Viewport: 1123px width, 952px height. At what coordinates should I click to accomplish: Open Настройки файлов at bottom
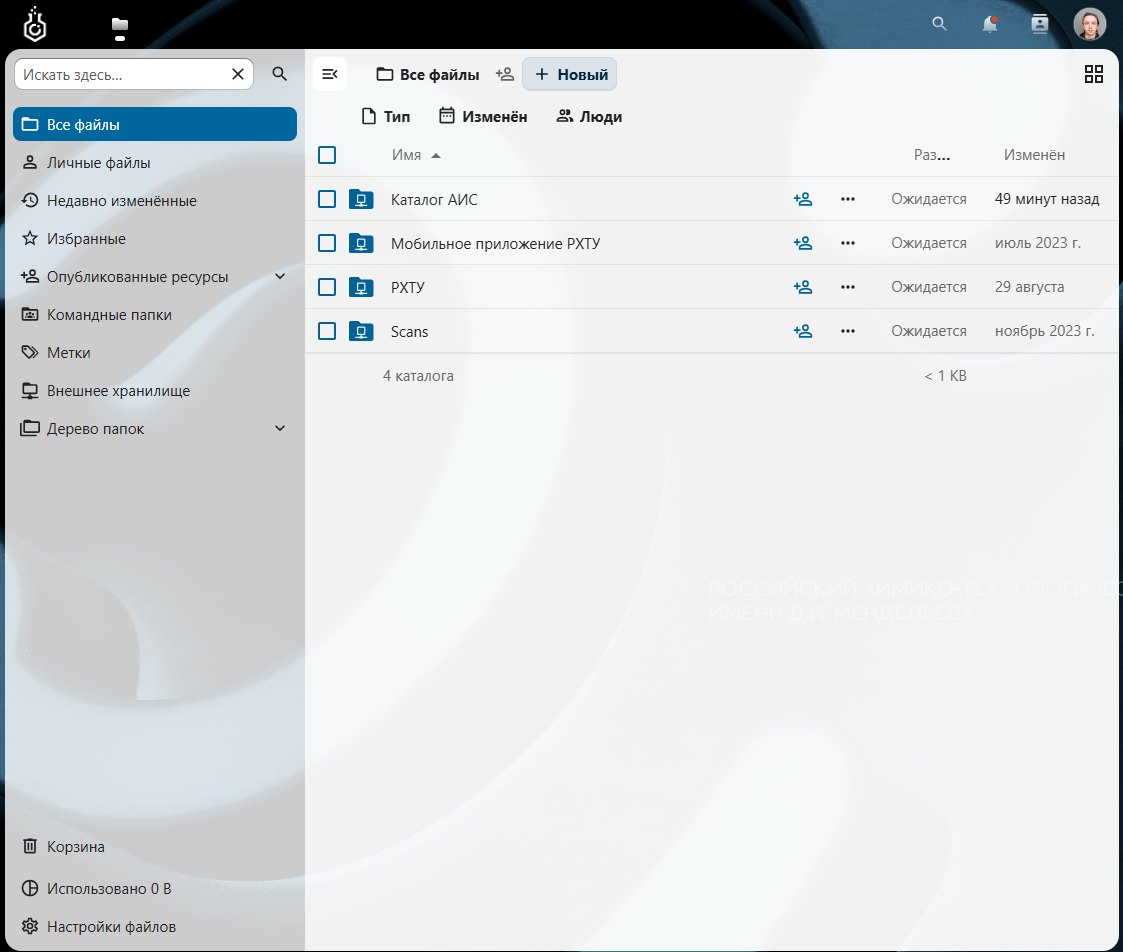click(x=110, y=926)
